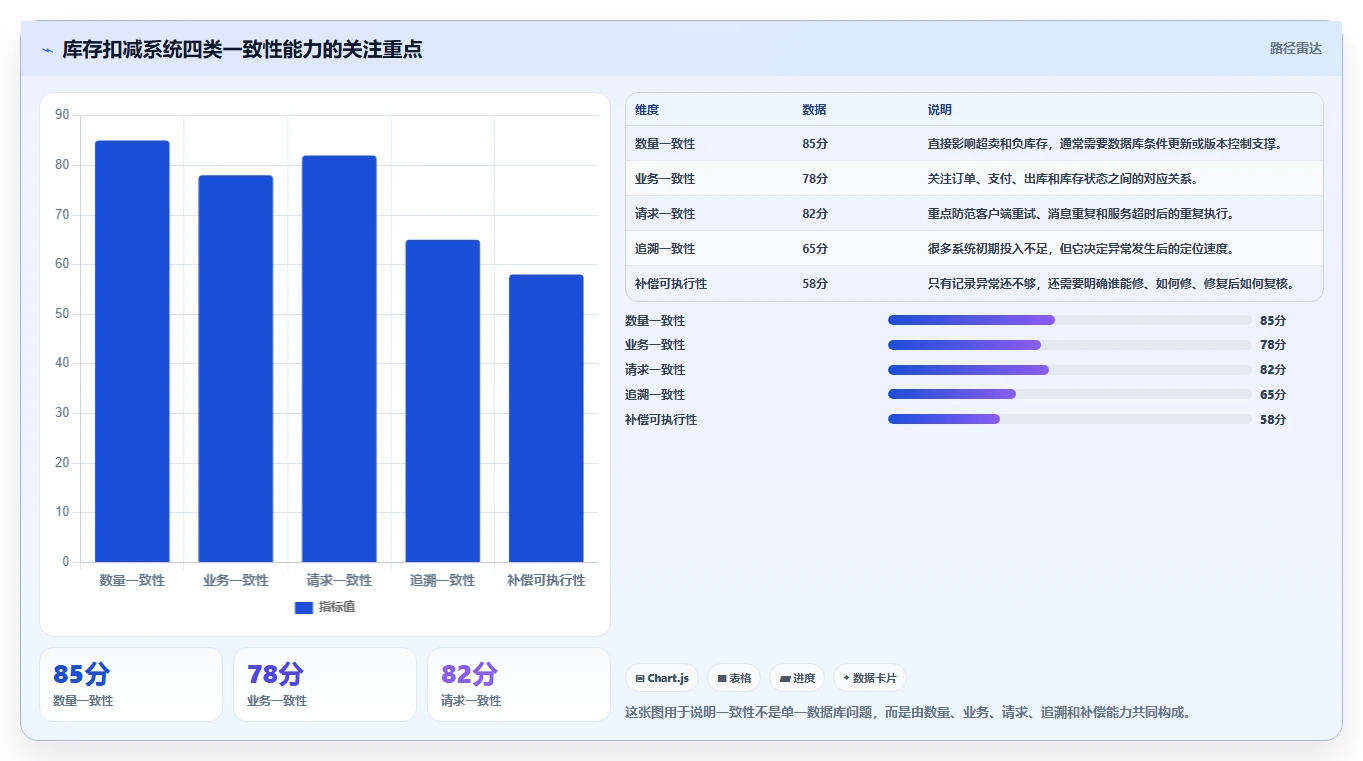1363x761 pixels.
Task: Click the 追溯一致性 bar in the chart
Action: pyautogui.click(x=442, y=401)
